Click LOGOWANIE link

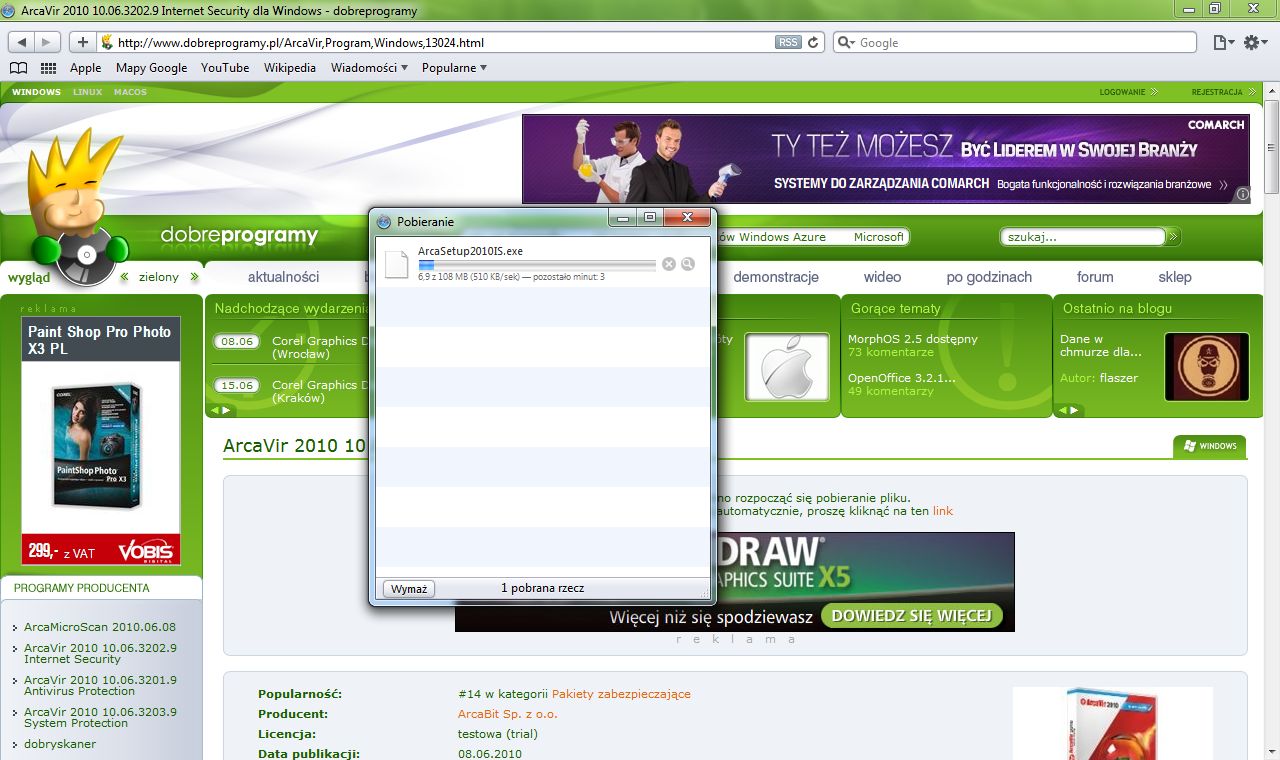pos(1128,92)
